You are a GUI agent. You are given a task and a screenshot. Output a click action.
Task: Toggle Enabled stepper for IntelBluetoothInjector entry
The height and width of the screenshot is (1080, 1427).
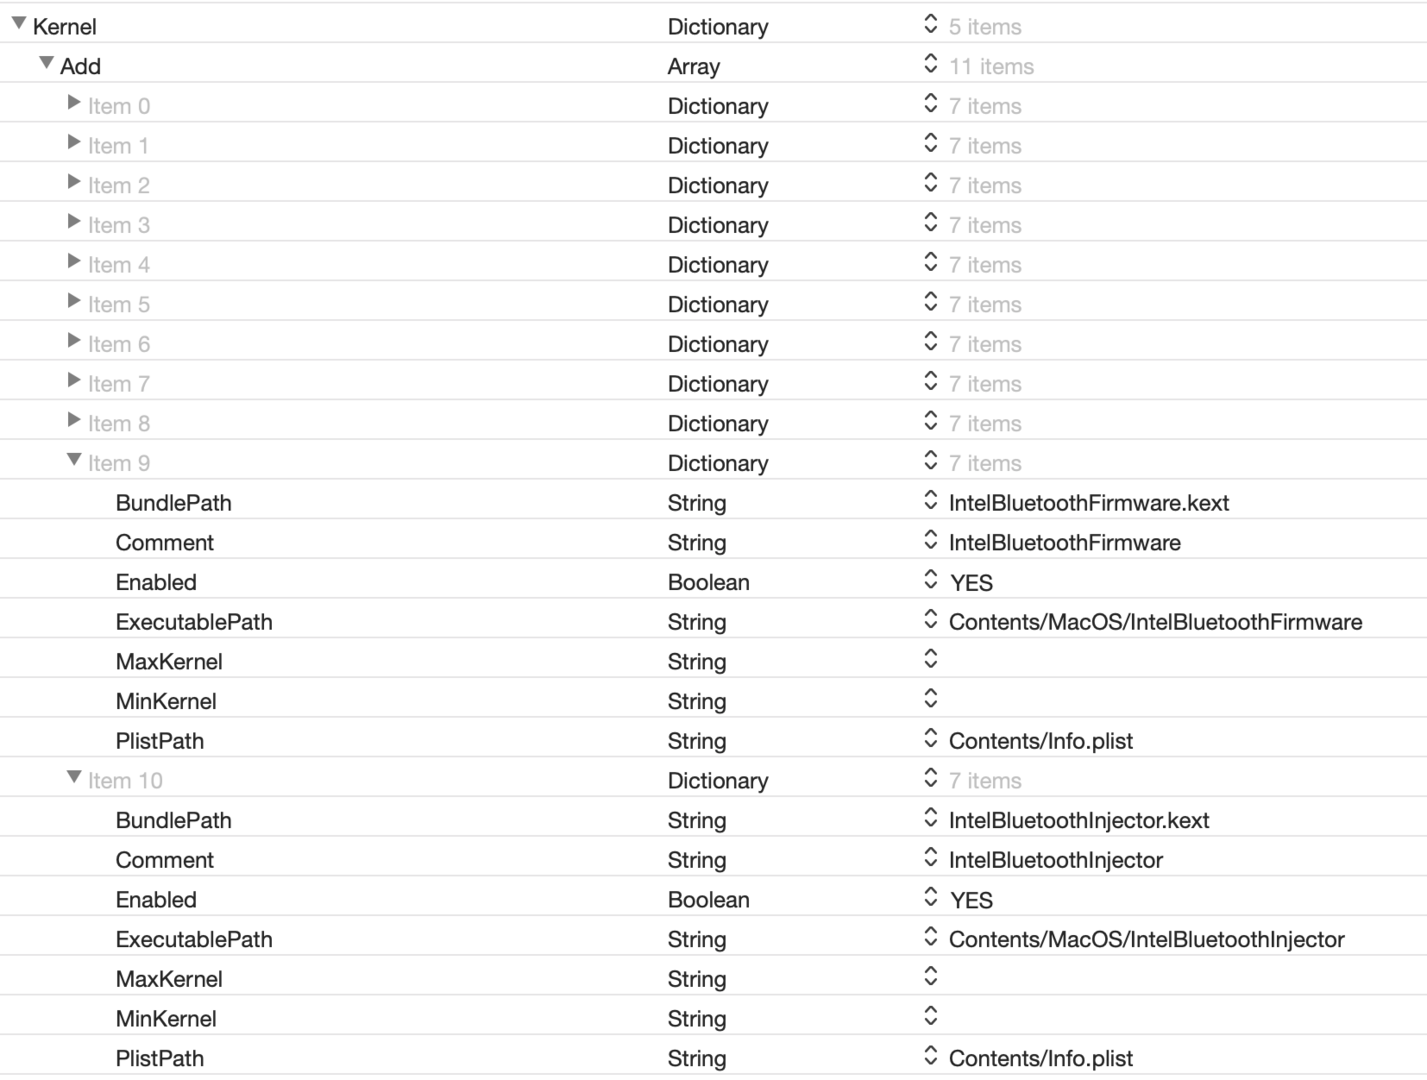[930, 897]
